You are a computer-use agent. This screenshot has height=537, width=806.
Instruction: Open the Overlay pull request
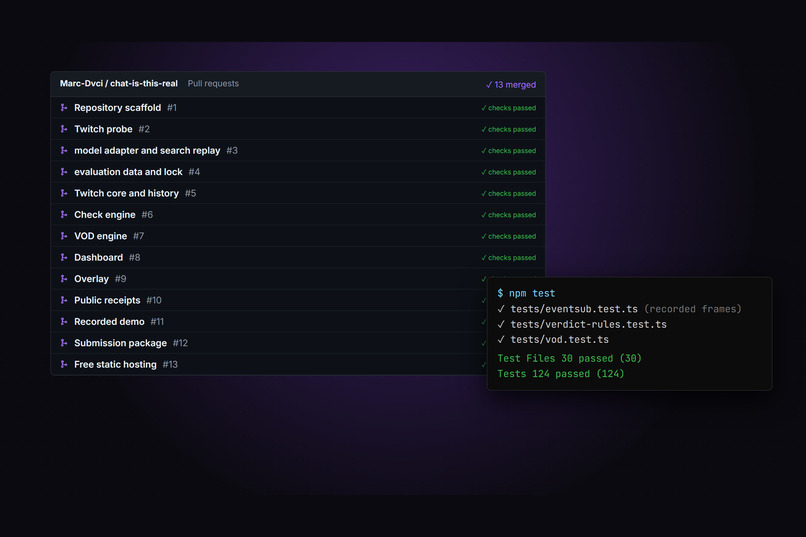pyautogui.click(x=91, y=279)
